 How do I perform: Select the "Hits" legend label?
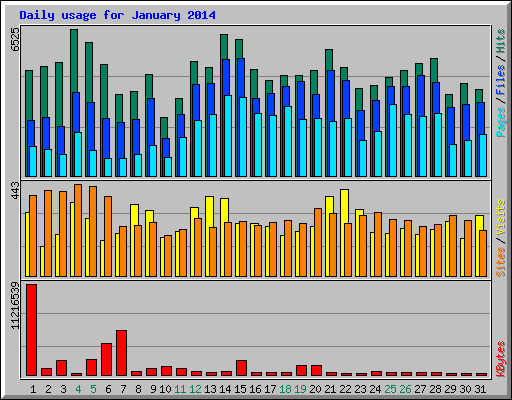501,41
